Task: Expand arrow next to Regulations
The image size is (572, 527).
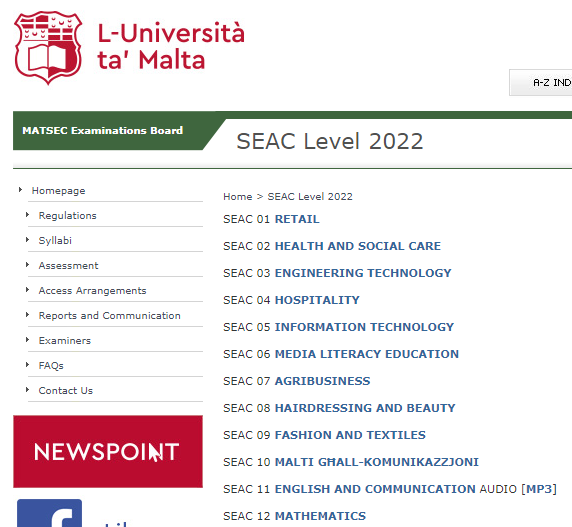Action: 27,215
